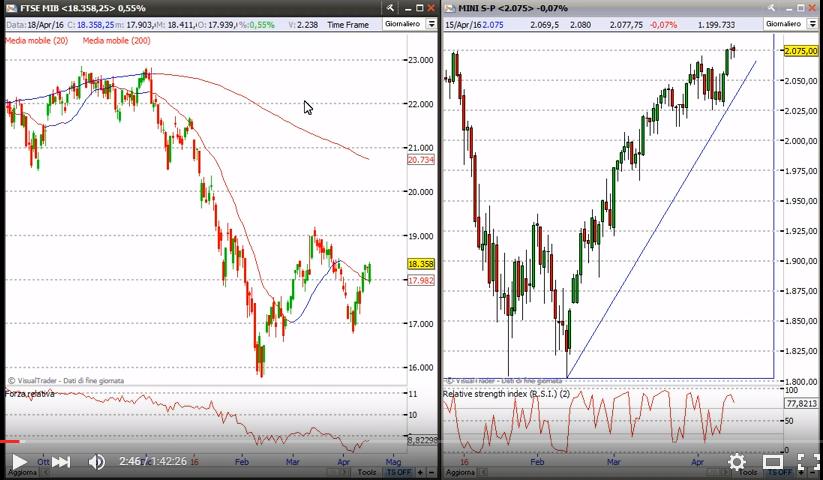Click the 0,55% change value in data bar
Image resolution: width=823 pixels, height=480 pixels.
(x=261, y=25)
